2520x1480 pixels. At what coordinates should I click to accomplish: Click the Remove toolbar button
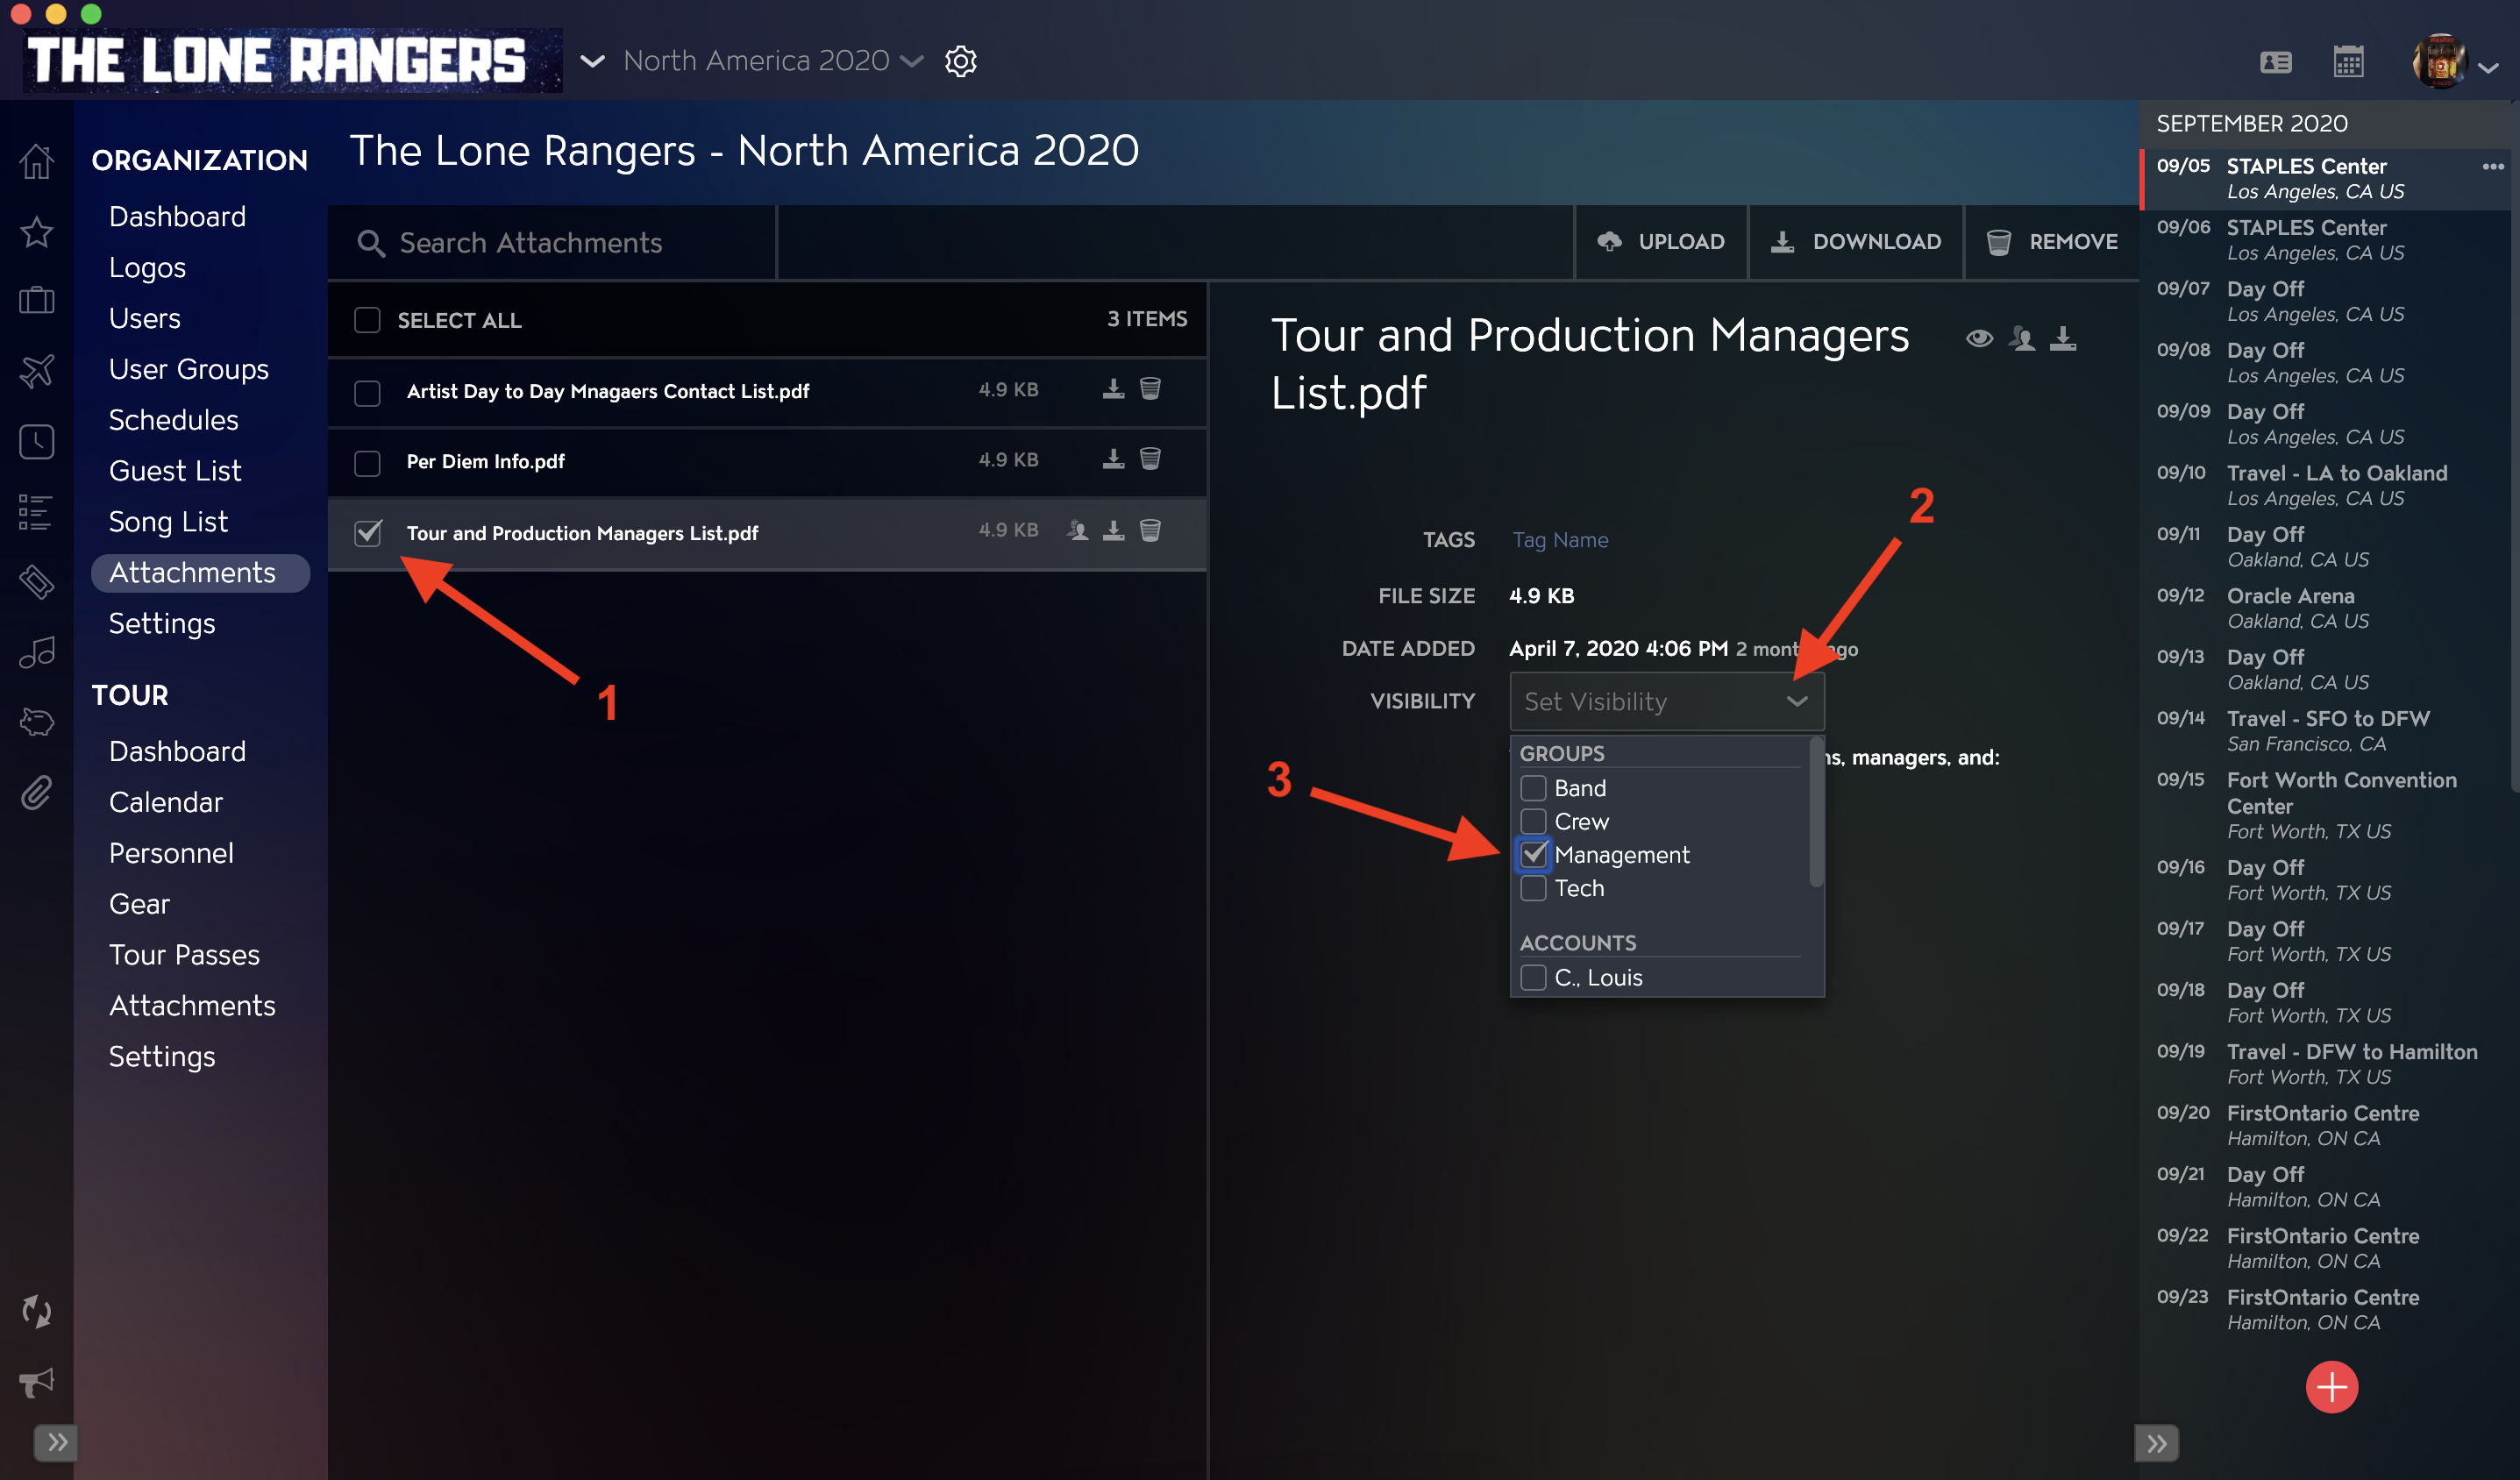(2052, 241)
